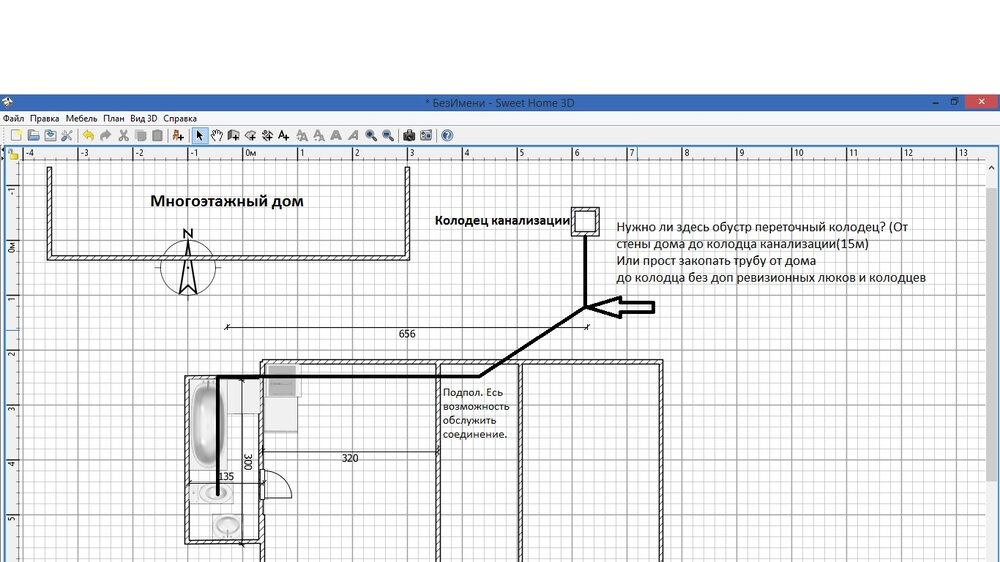
Task: Zoom out of the plan
Action: 388,135
